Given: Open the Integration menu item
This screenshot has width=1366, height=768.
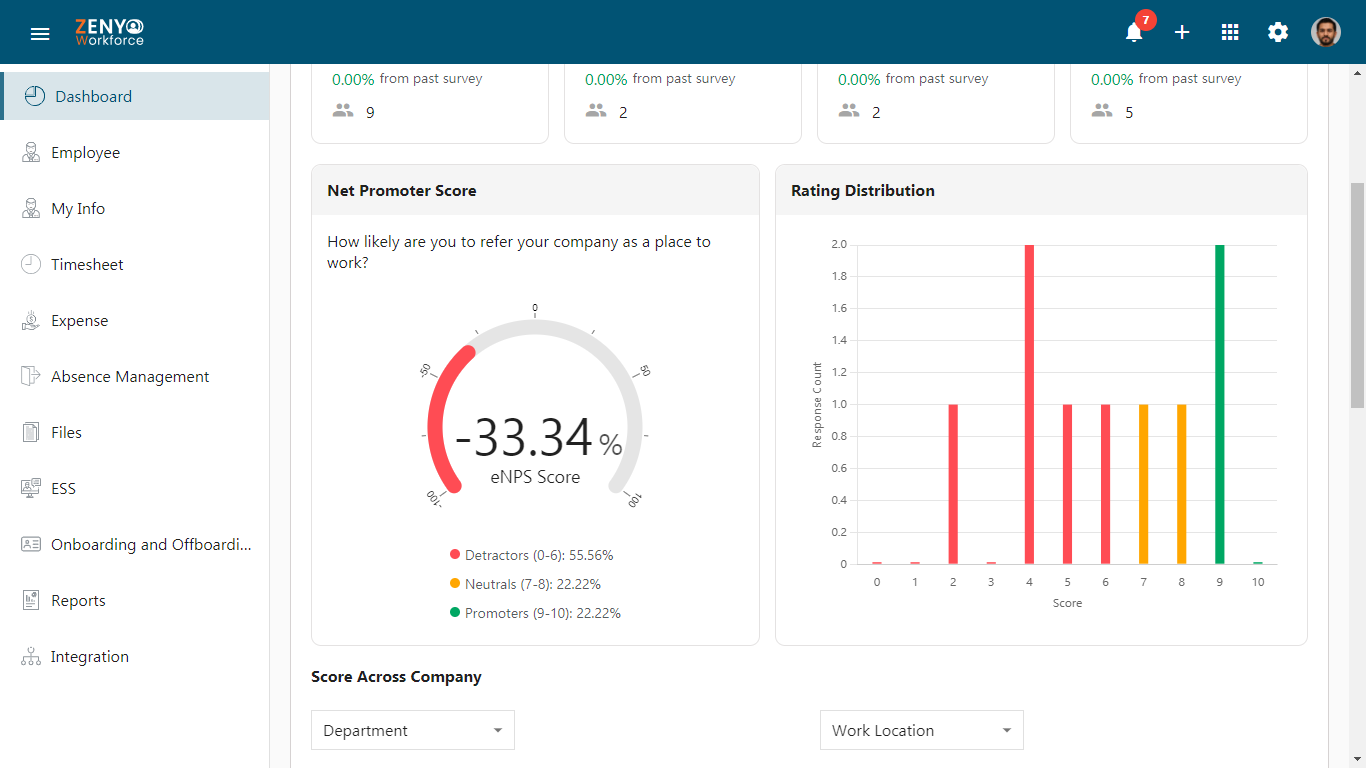Looking at the screenshot, I should [135, 656].
